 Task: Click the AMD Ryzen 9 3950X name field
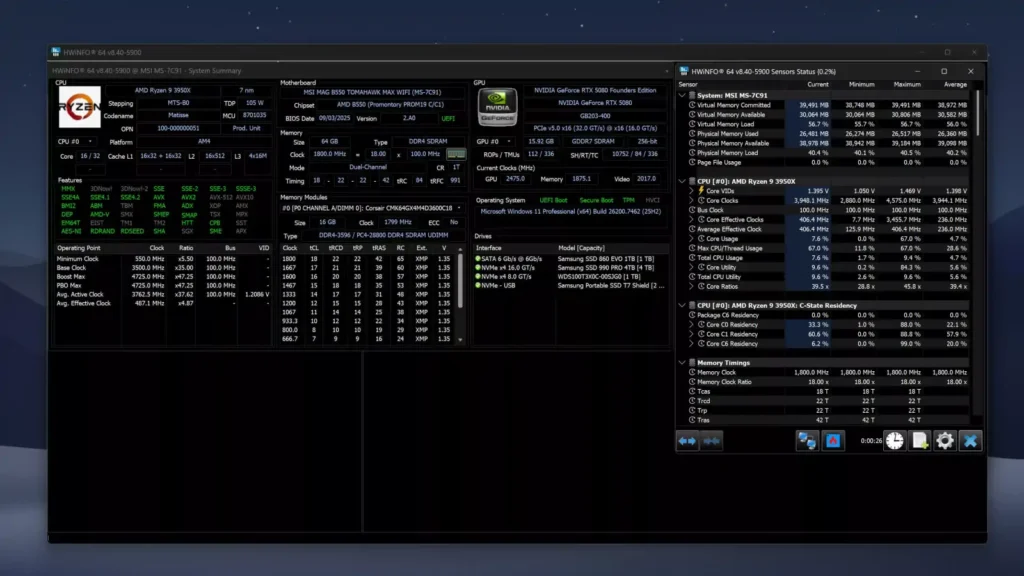coord(163,91)
